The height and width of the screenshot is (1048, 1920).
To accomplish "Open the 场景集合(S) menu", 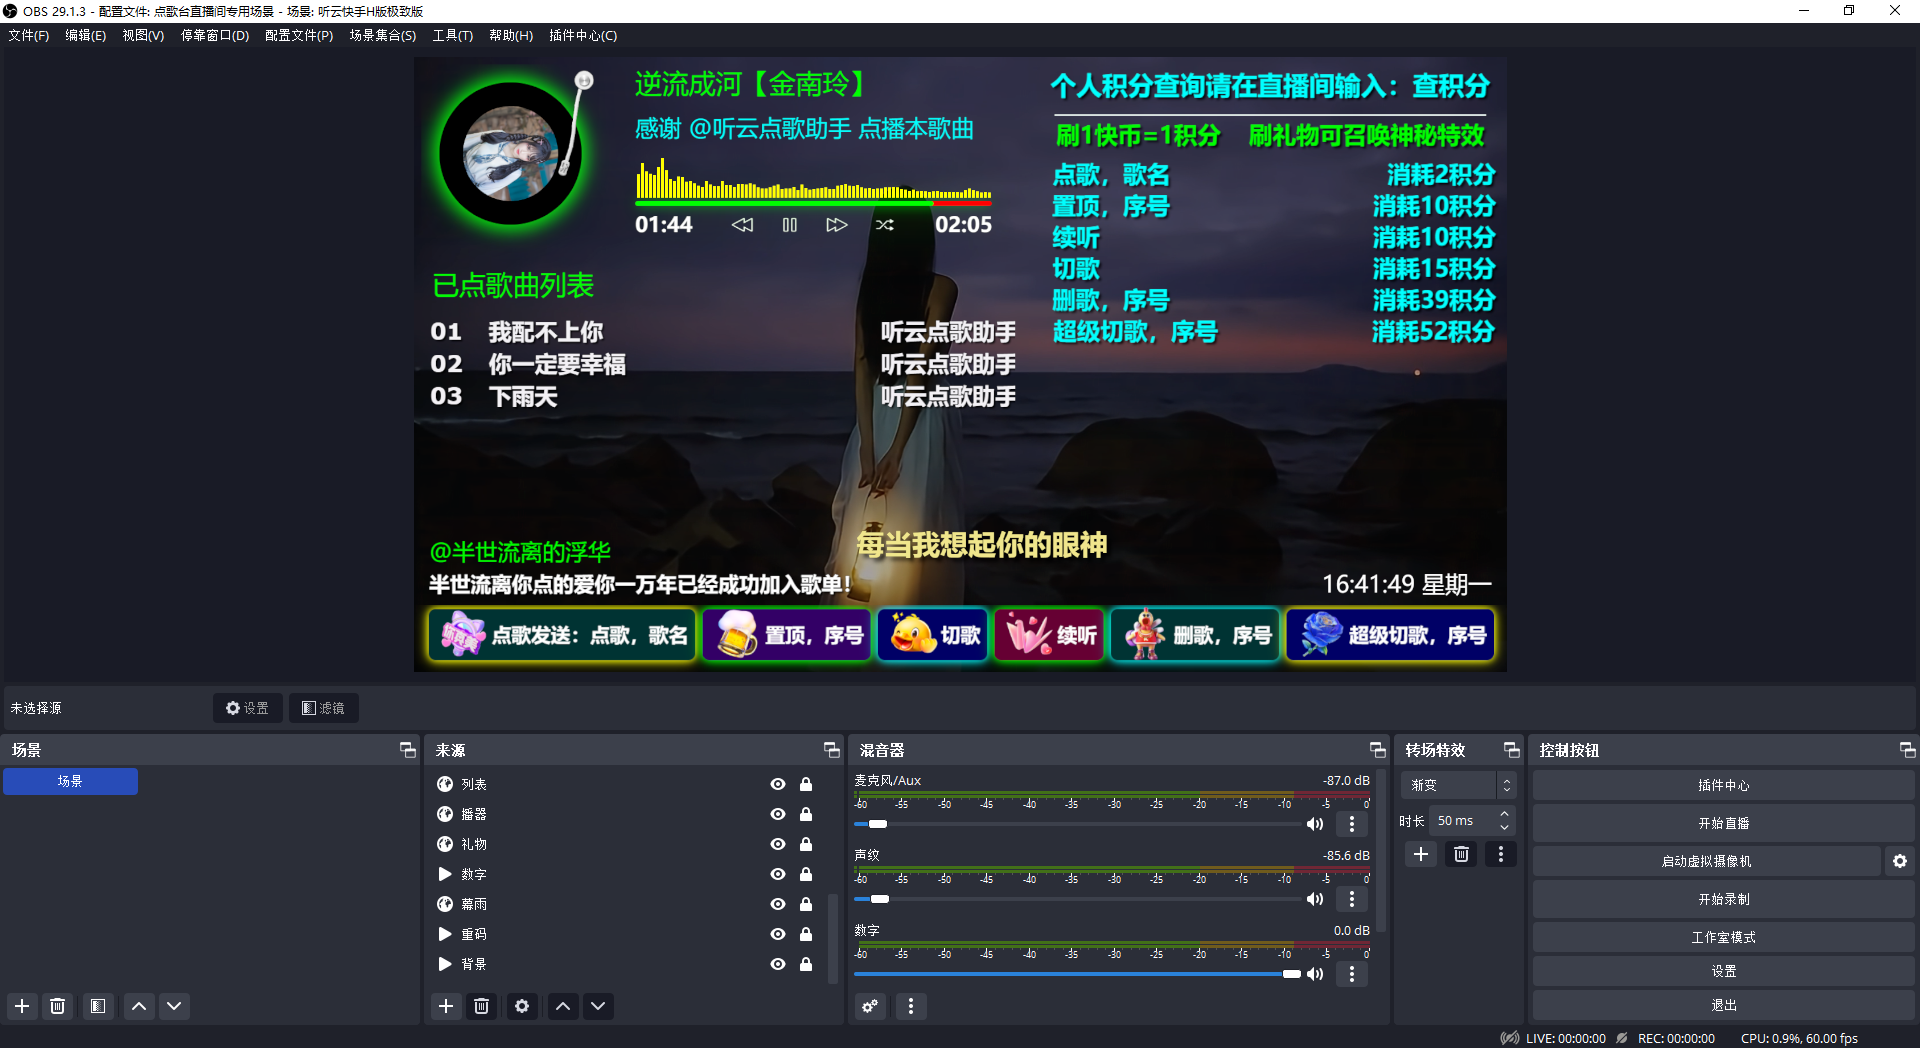I will point(382,35).
